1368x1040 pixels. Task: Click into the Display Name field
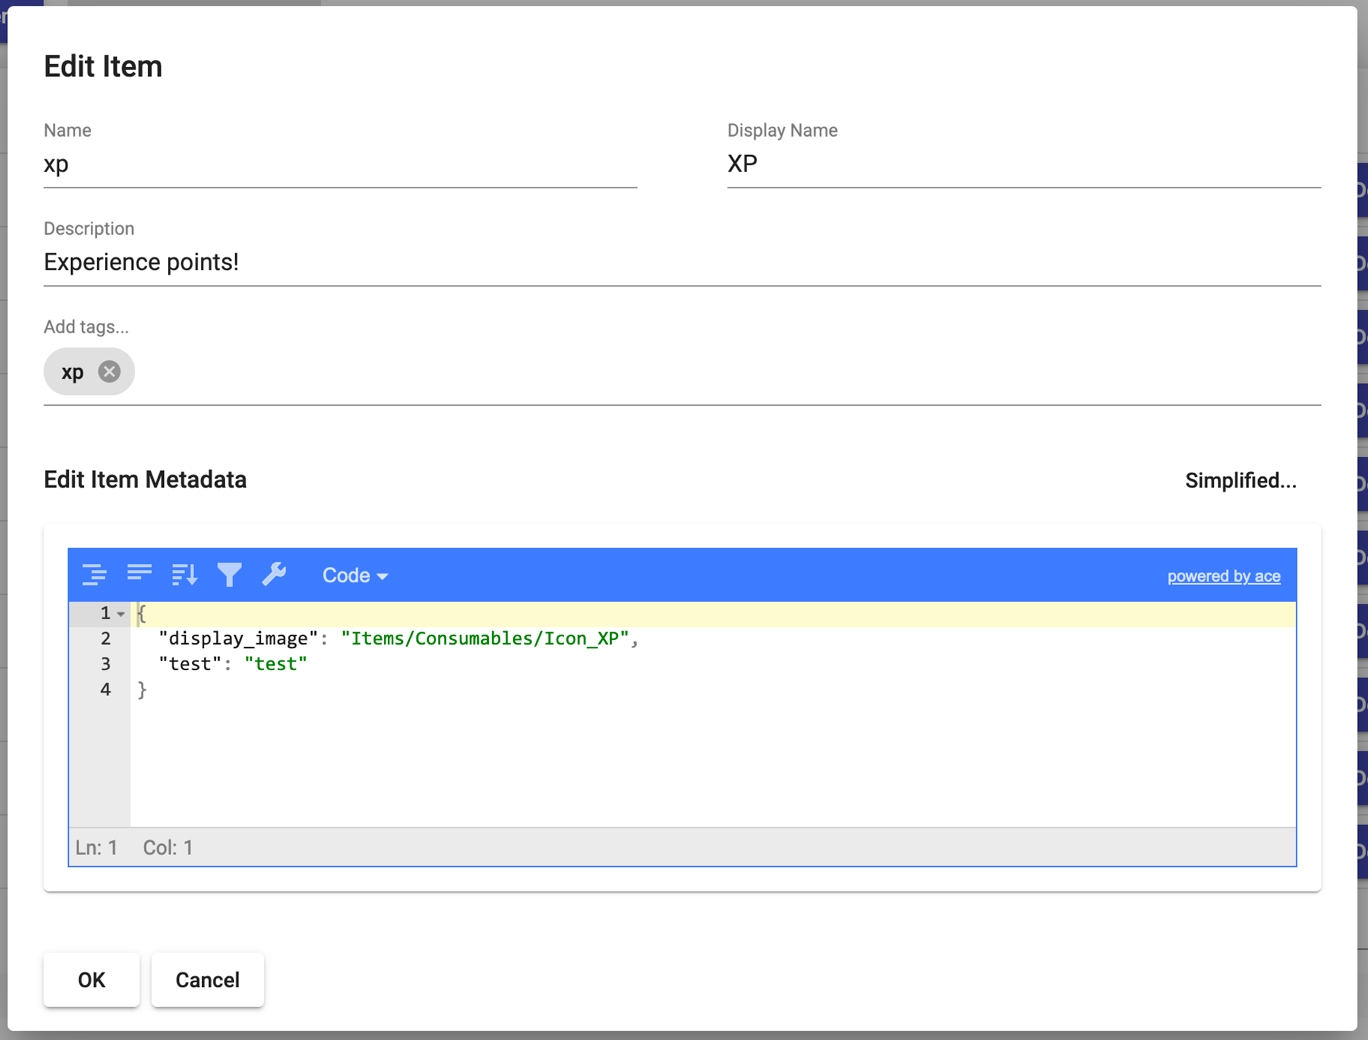(x=1023, y=165)
